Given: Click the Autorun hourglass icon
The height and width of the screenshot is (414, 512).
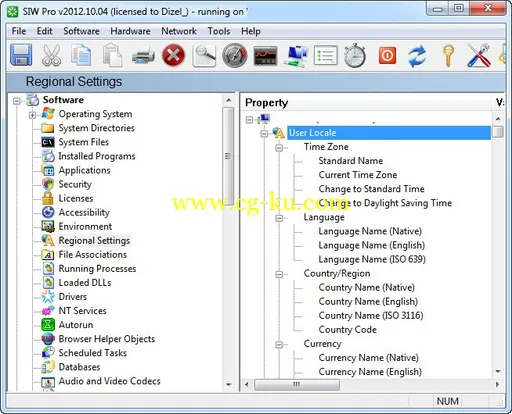Looking at the screenshot, I should pos(48,324).
